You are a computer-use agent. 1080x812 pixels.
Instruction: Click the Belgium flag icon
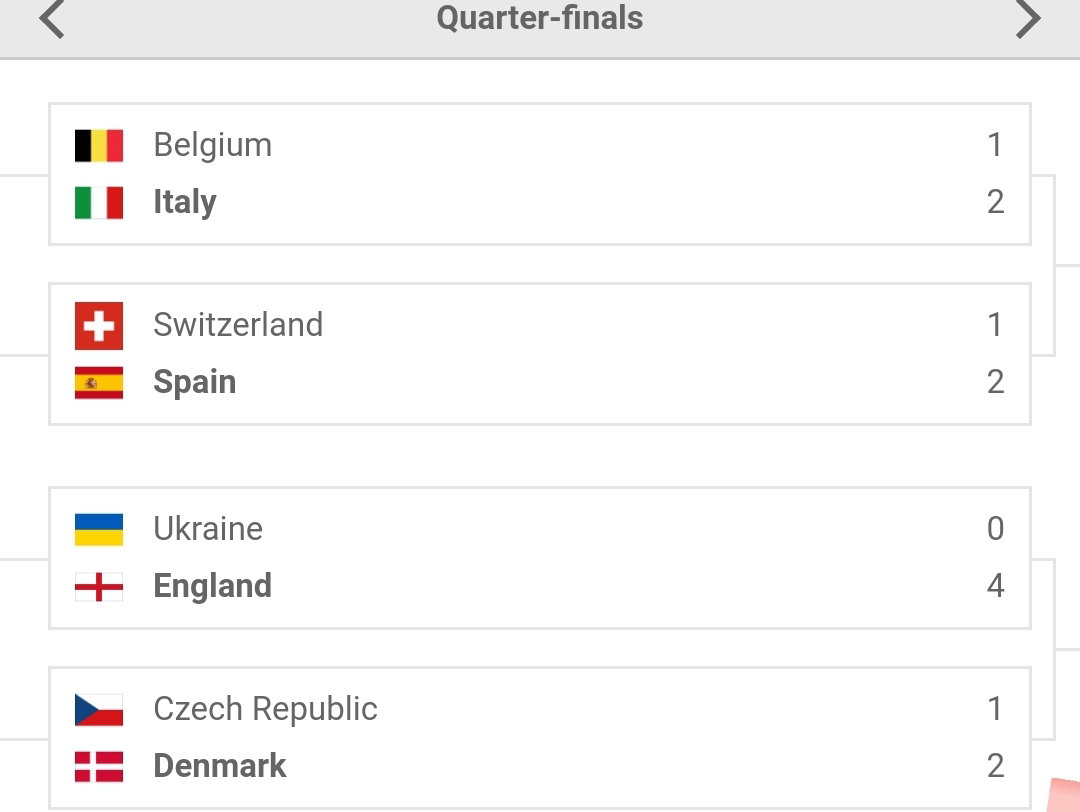[x=99, y=145]
